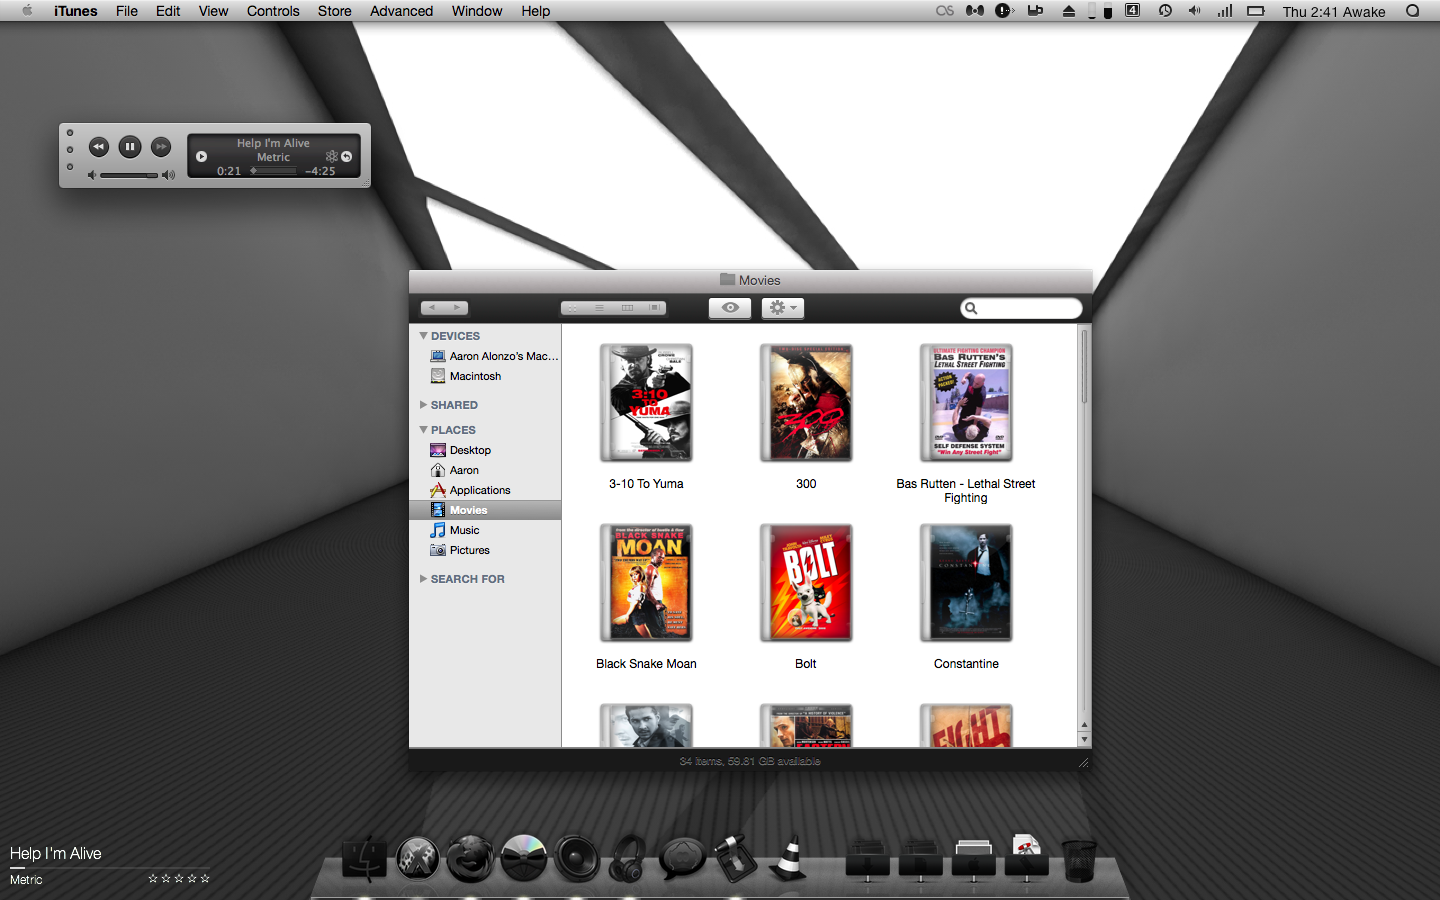Click the eject icon in menu bar
1440x900 pixels.
click(x=1069, y=11)
